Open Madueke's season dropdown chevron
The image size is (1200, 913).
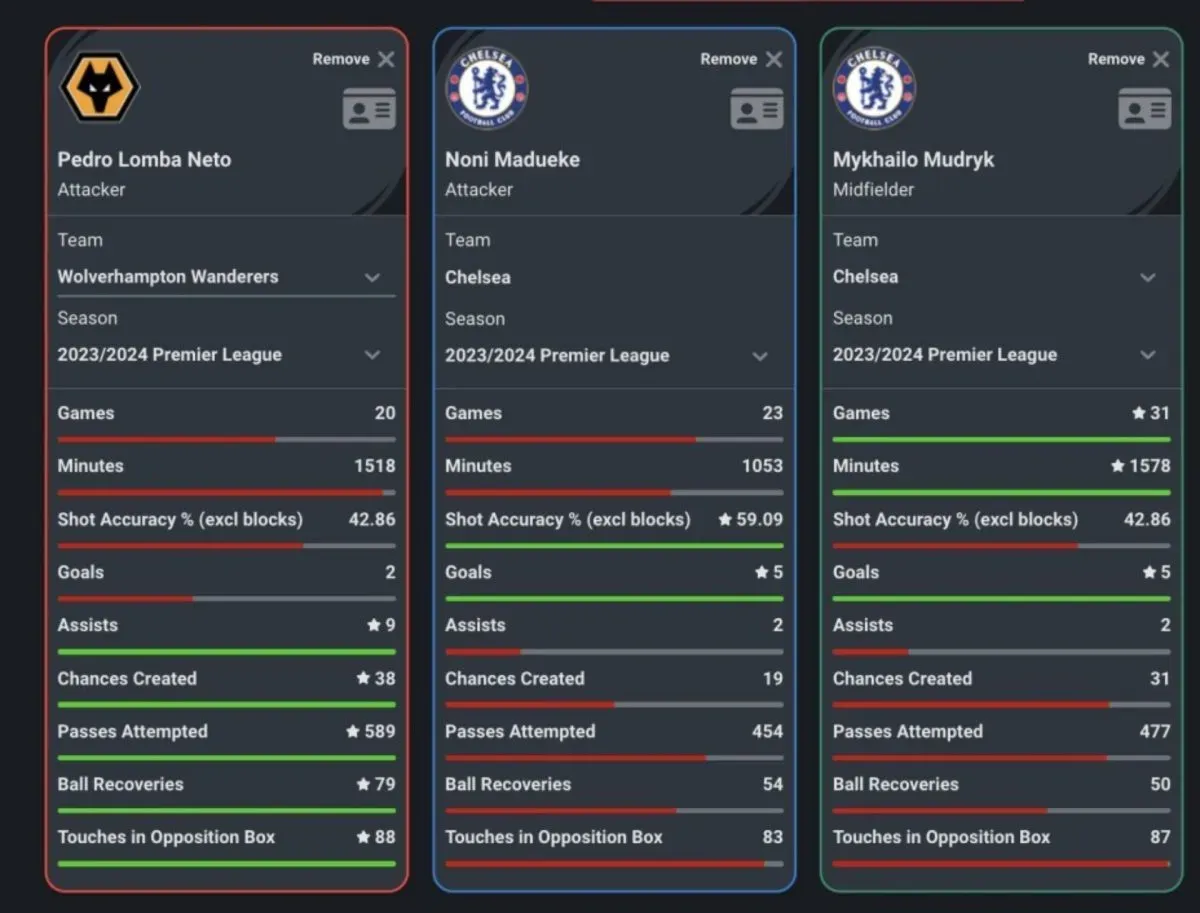pos(760,356)
